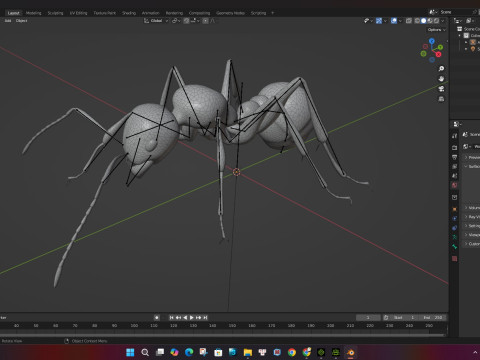480x360 pixels.
Task: Go to the Shading workspace tab
Action: click(x=129, y=13)
